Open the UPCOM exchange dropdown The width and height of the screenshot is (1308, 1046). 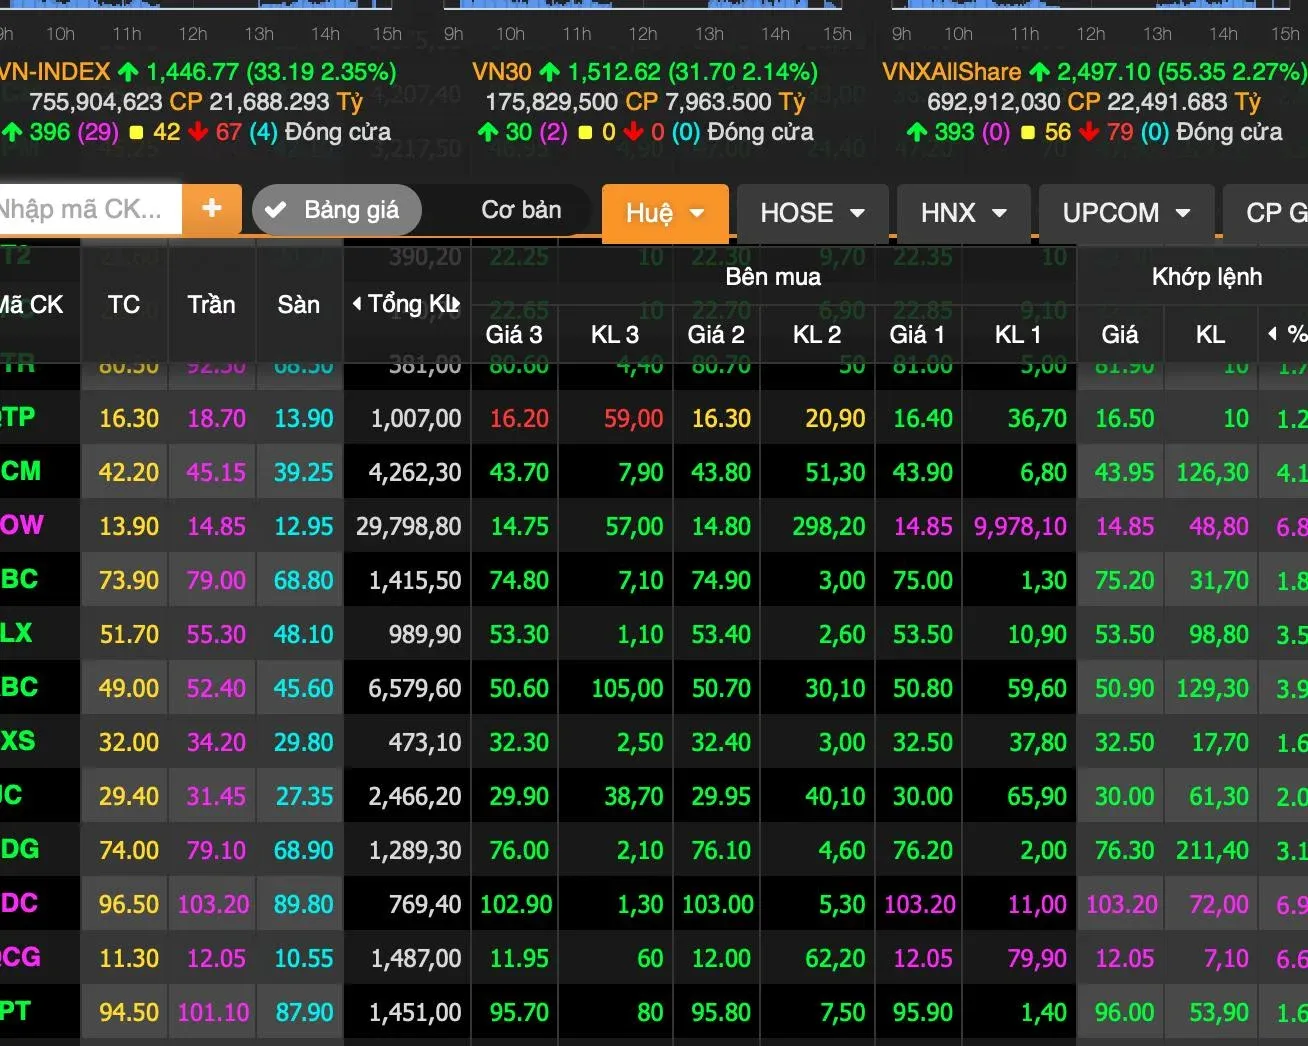[1126, 213]
